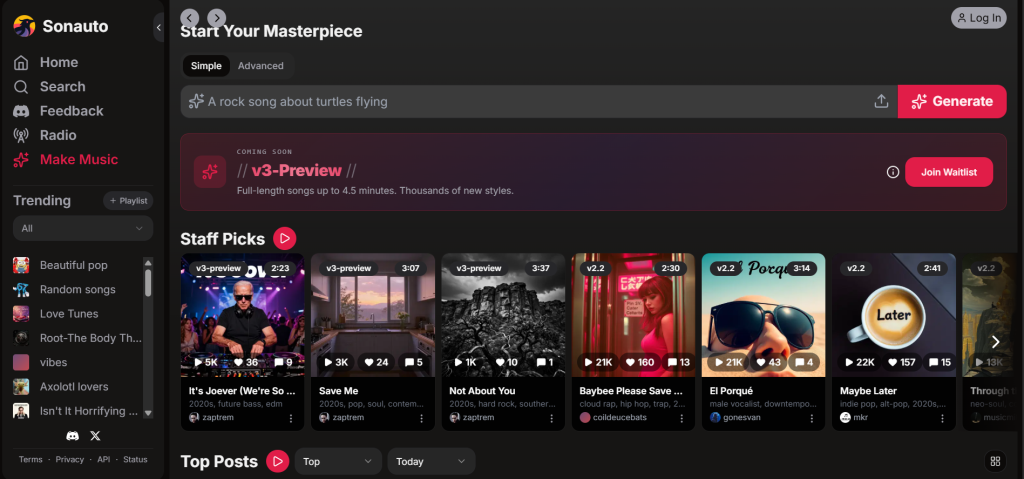Open Discord link icon in sidebar footer
Image resolution: width=1024 pixels, height=479 pixels.
click(x=73, y=436)
